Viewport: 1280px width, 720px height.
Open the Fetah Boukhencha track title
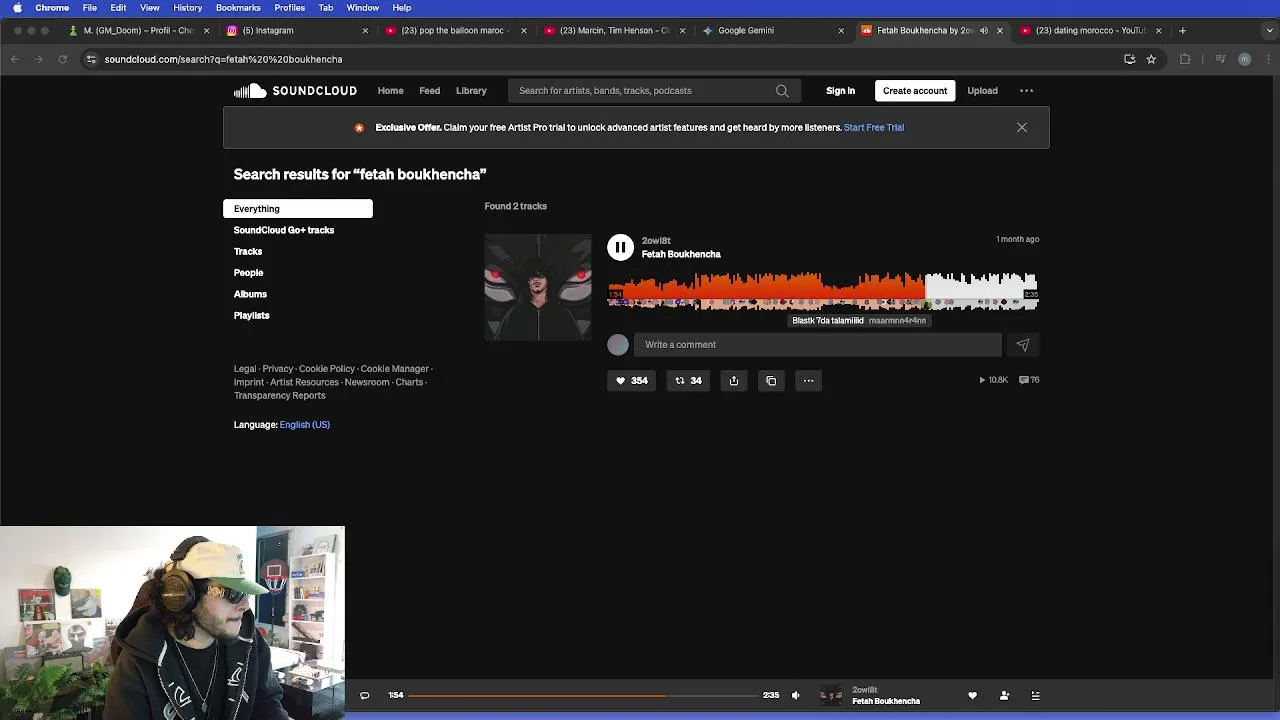coord(681,254)
